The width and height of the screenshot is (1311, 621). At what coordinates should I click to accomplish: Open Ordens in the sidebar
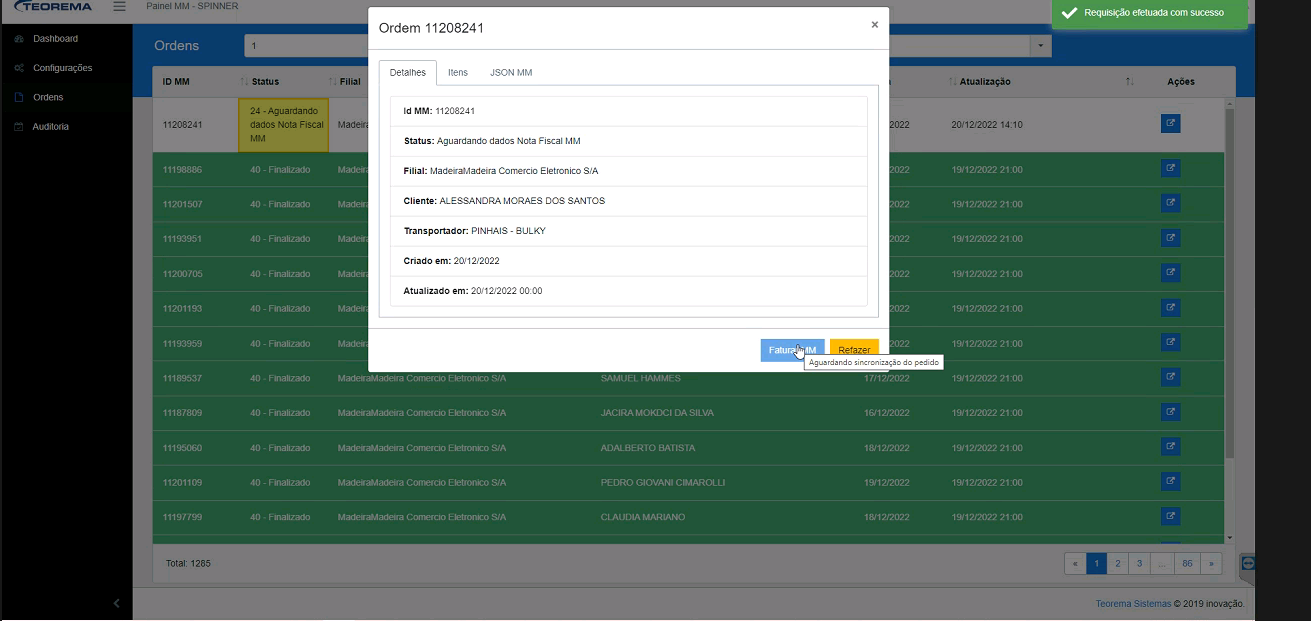[48, 97]
